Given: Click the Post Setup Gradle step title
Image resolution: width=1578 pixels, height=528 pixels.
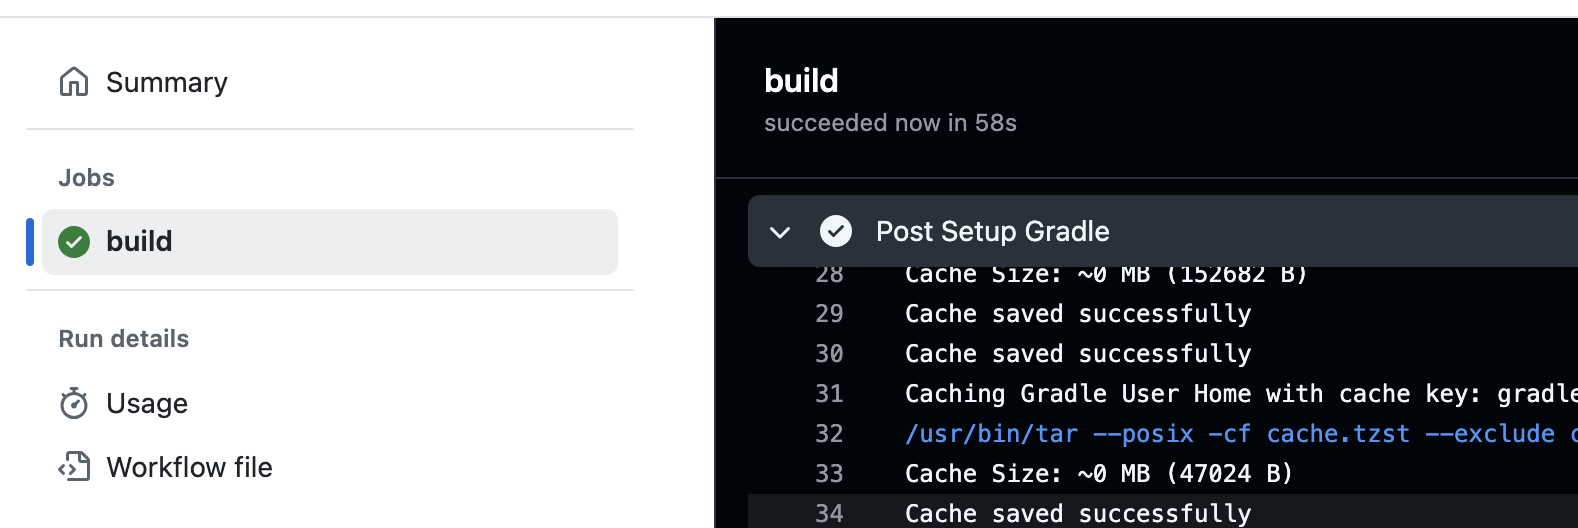Looking at the screenshot, I should coord(993,231).
